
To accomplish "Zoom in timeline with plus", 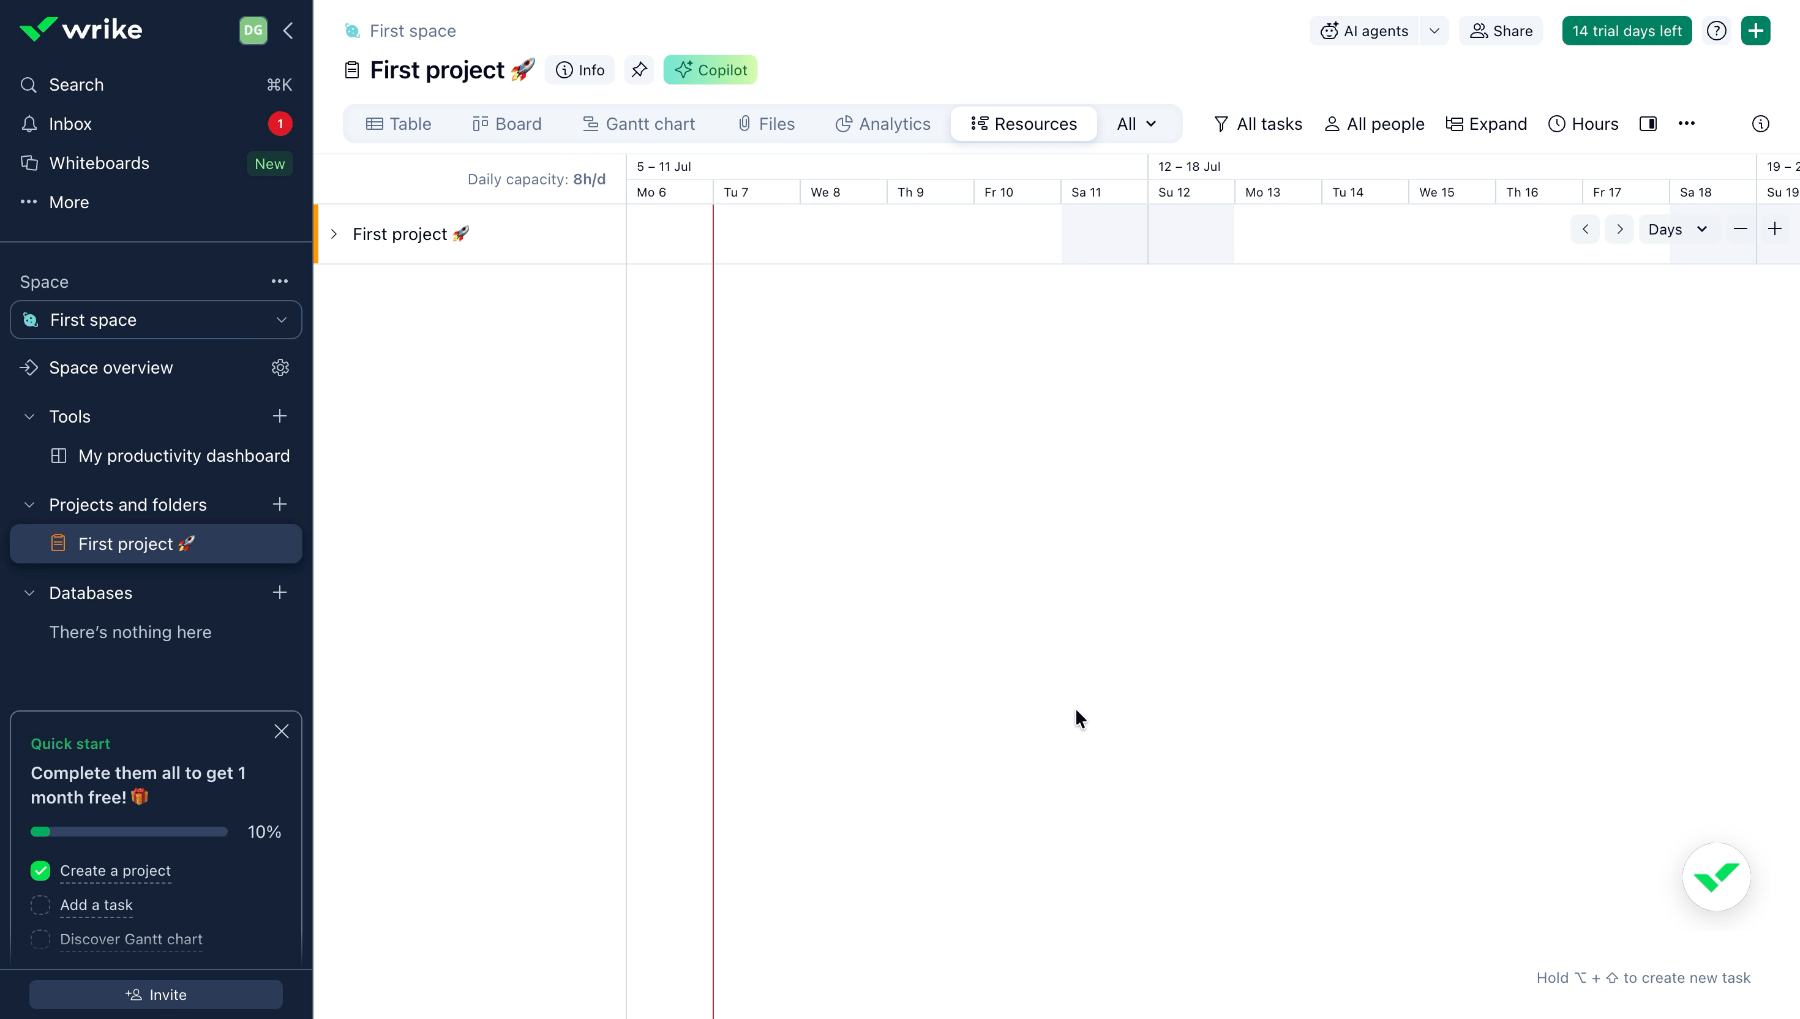I will (x=1775, y=229).
